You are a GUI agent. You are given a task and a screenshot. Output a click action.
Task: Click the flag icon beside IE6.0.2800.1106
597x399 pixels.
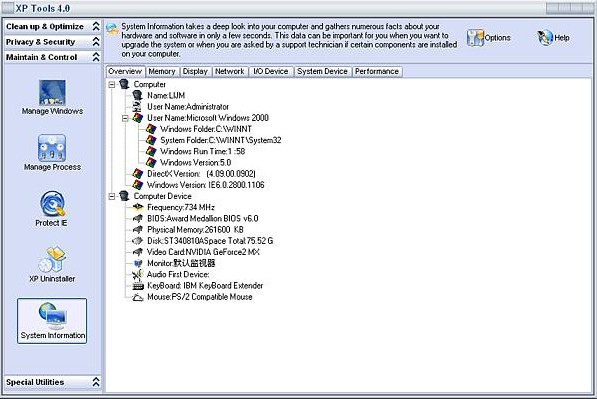pos(137,185)
